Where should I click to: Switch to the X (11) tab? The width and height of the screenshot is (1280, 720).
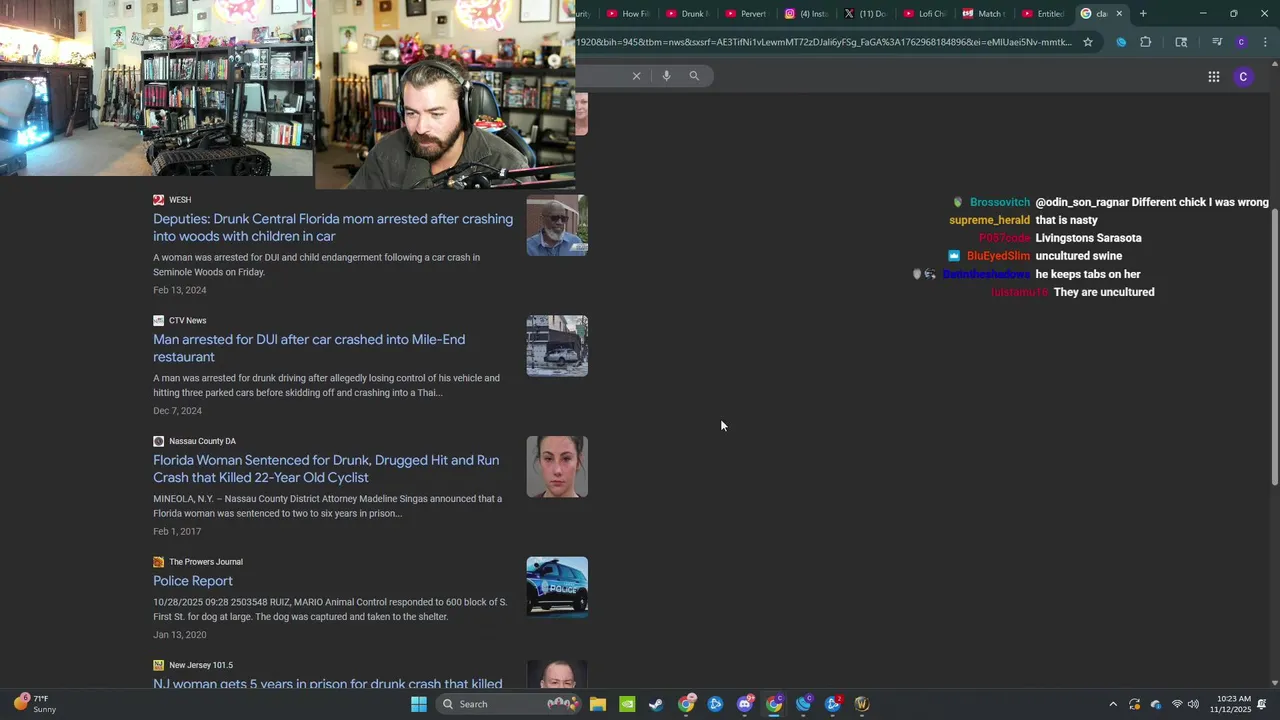[x=865, y=13]
